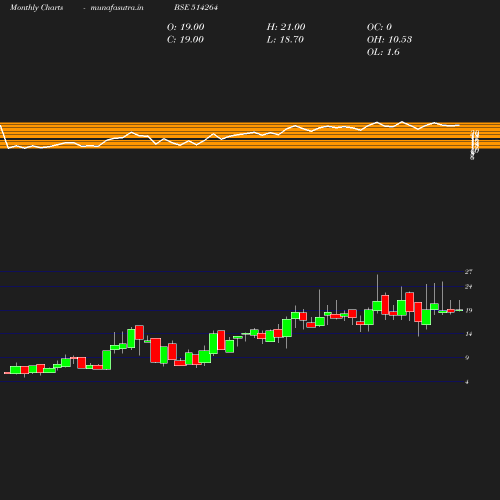Click the 19 price axis label

tap(468, 310)
